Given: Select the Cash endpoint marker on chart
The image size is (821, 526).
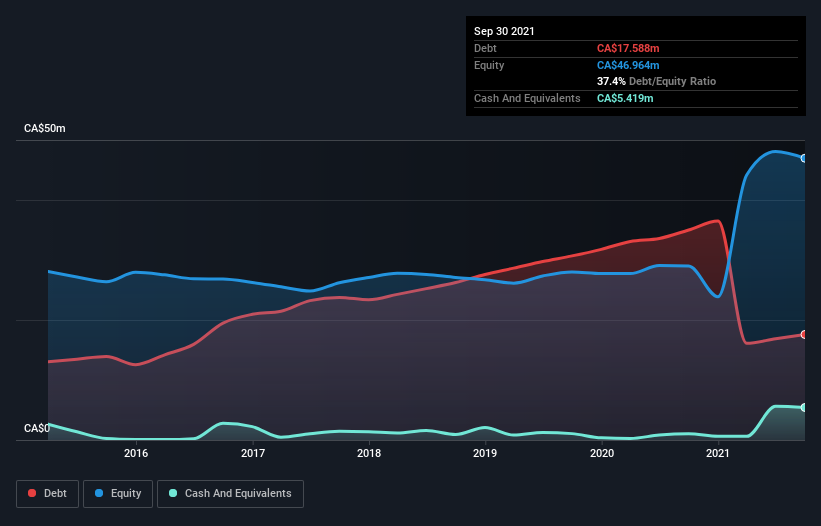Looking at the screenshot, I should (x=804, y=407).
